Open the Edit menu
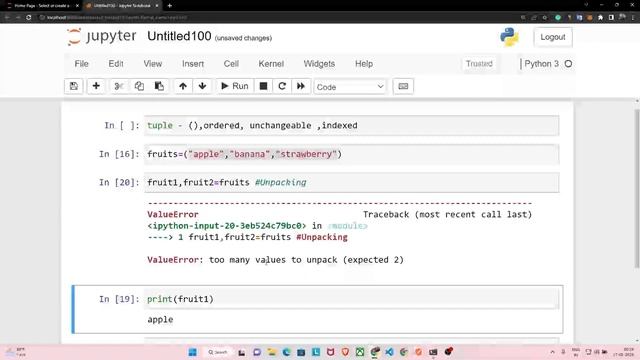 pyautogui.click(x=116, y=64)
